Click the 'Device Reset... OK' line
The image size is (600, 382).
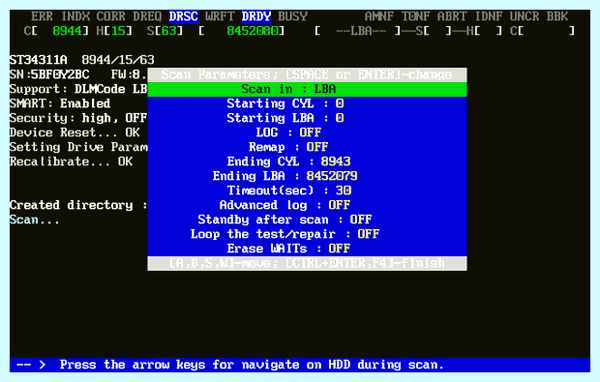click(x=75, y=133)
